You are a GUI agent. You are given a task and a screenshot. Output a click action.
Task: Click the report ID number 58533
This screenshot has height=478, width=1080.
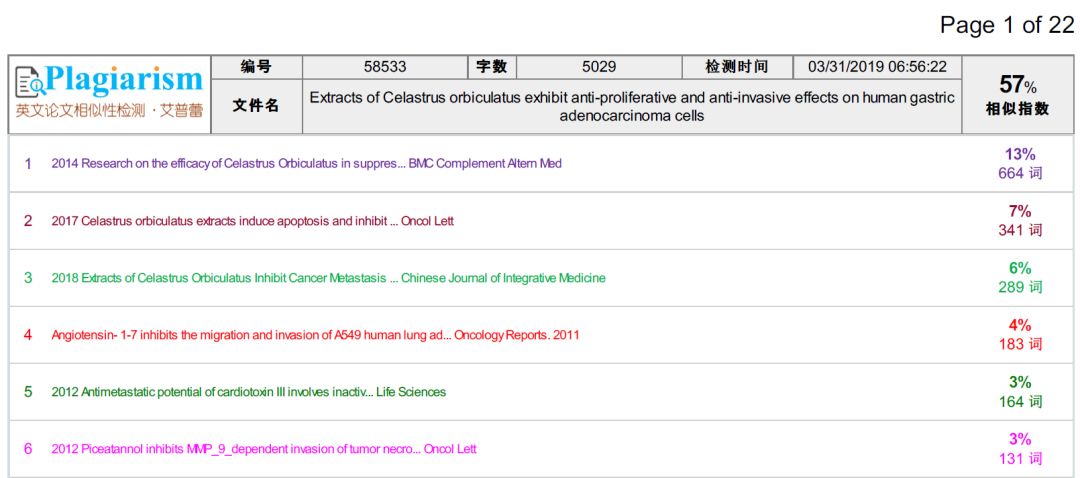pos(385,67)
